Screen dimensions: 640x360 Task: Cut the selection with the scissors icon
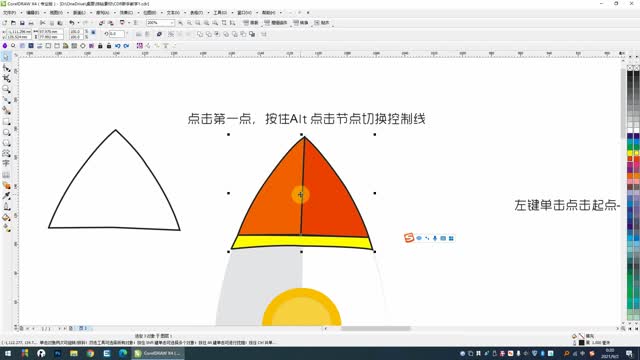[42, 23]
